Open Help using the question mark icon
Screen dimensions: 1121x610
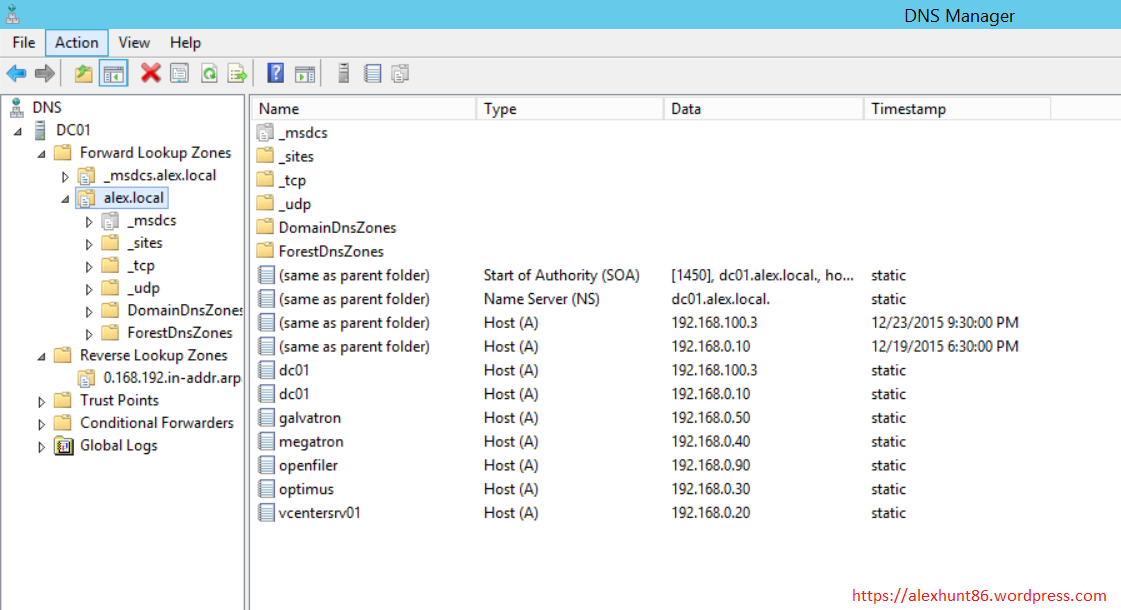tap(275, 72)
